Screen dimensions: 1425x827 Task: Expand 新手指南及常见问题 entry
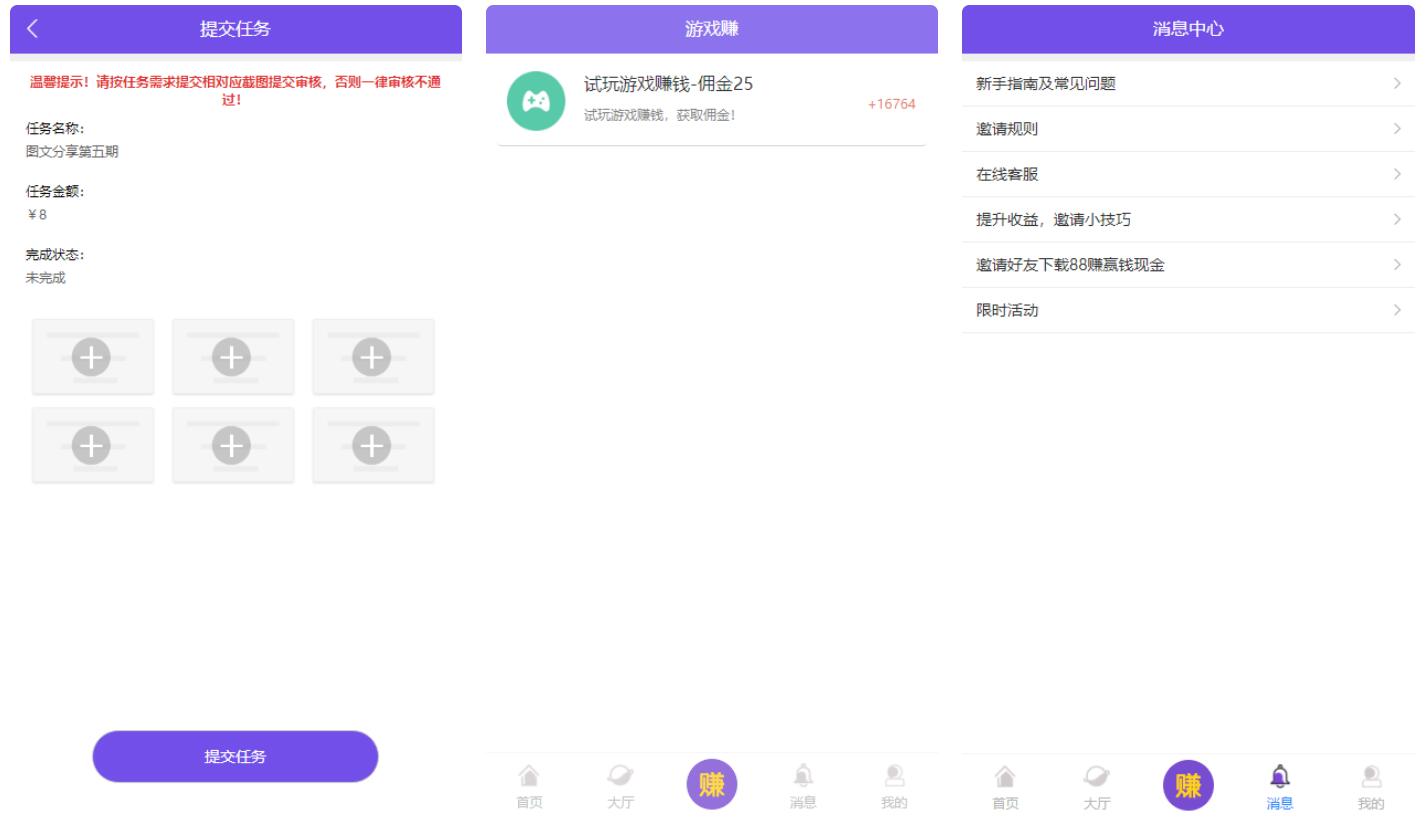pyautogui.click(x=1186, y=84)
